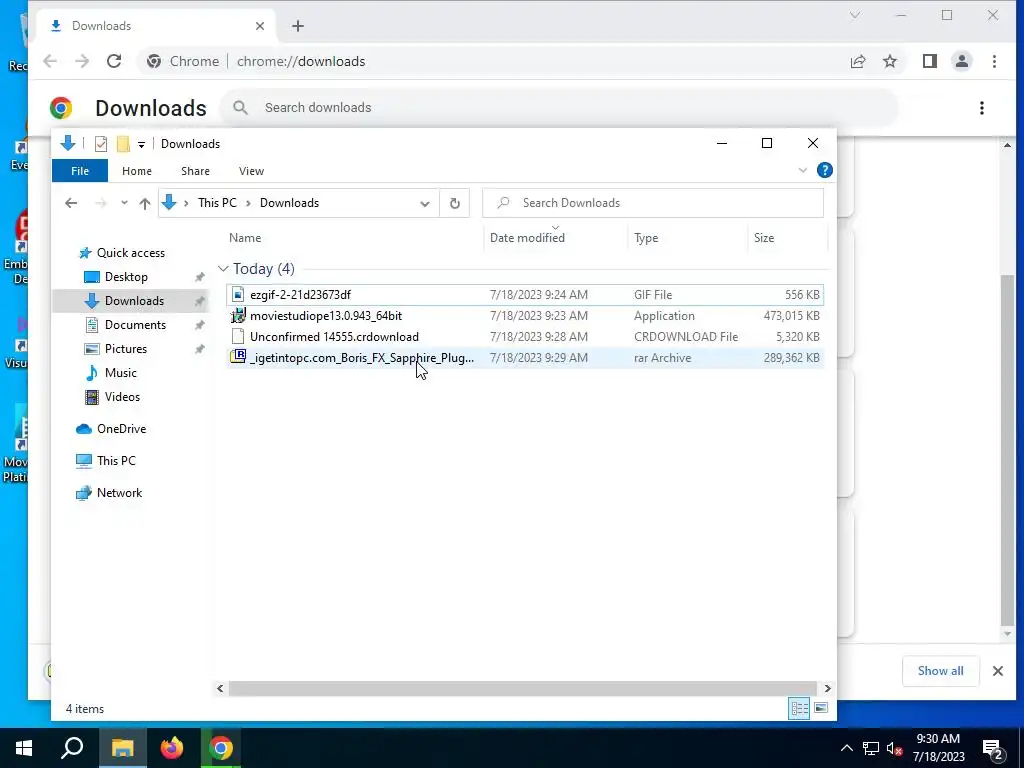Select Pictures in the navigation pane
The height and width of the screenshot is (768, 1024).
click(x=125, y=349)
